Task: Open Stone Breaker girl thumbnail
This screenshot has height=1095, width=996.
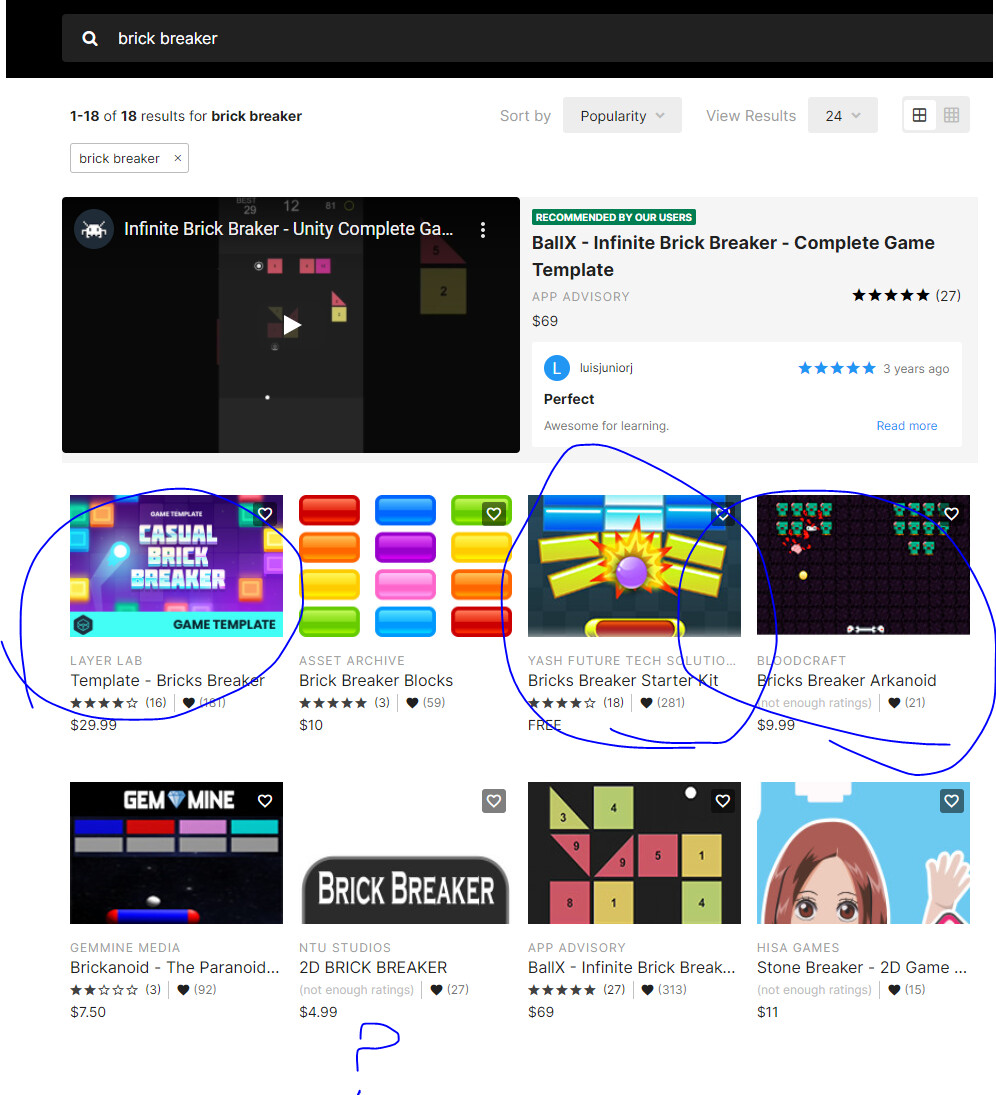Action: pyautogui.click(x=863, y=853)
